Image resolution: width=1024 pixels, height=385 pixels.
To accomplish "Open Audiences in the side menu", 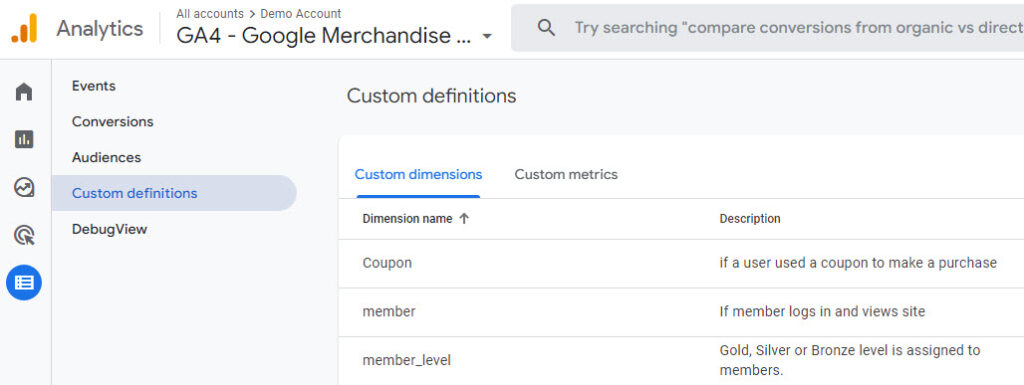I will tap(106, 158).
